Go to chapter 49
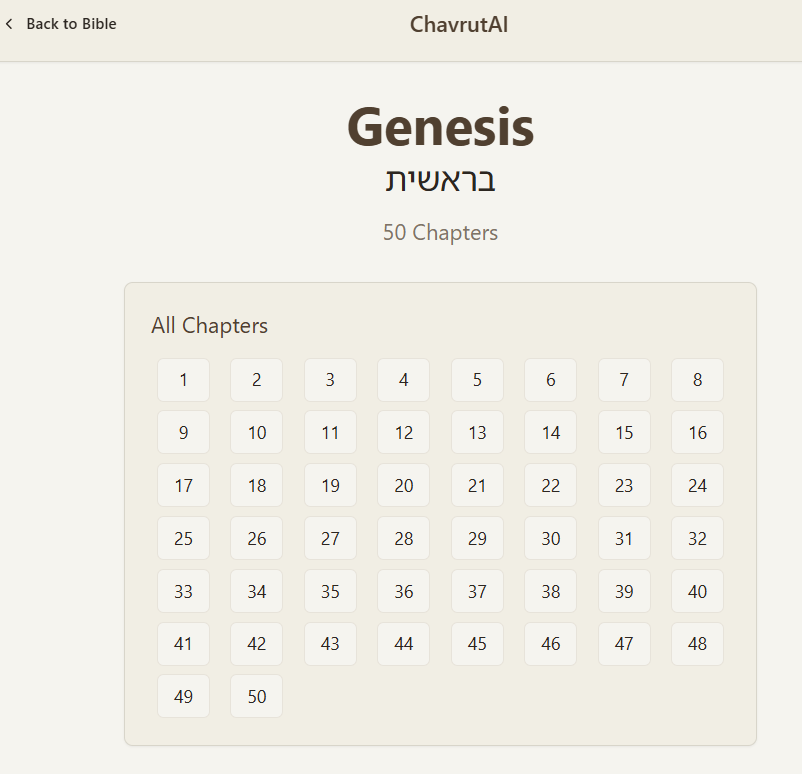This screenshot has width=802, height=774. tap(183, 696)
